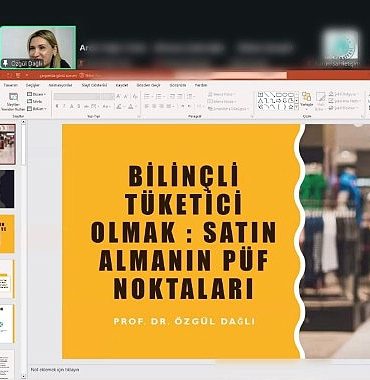Open the Yardım ribbon tab
370x380 pixels.
coord(201,85)
